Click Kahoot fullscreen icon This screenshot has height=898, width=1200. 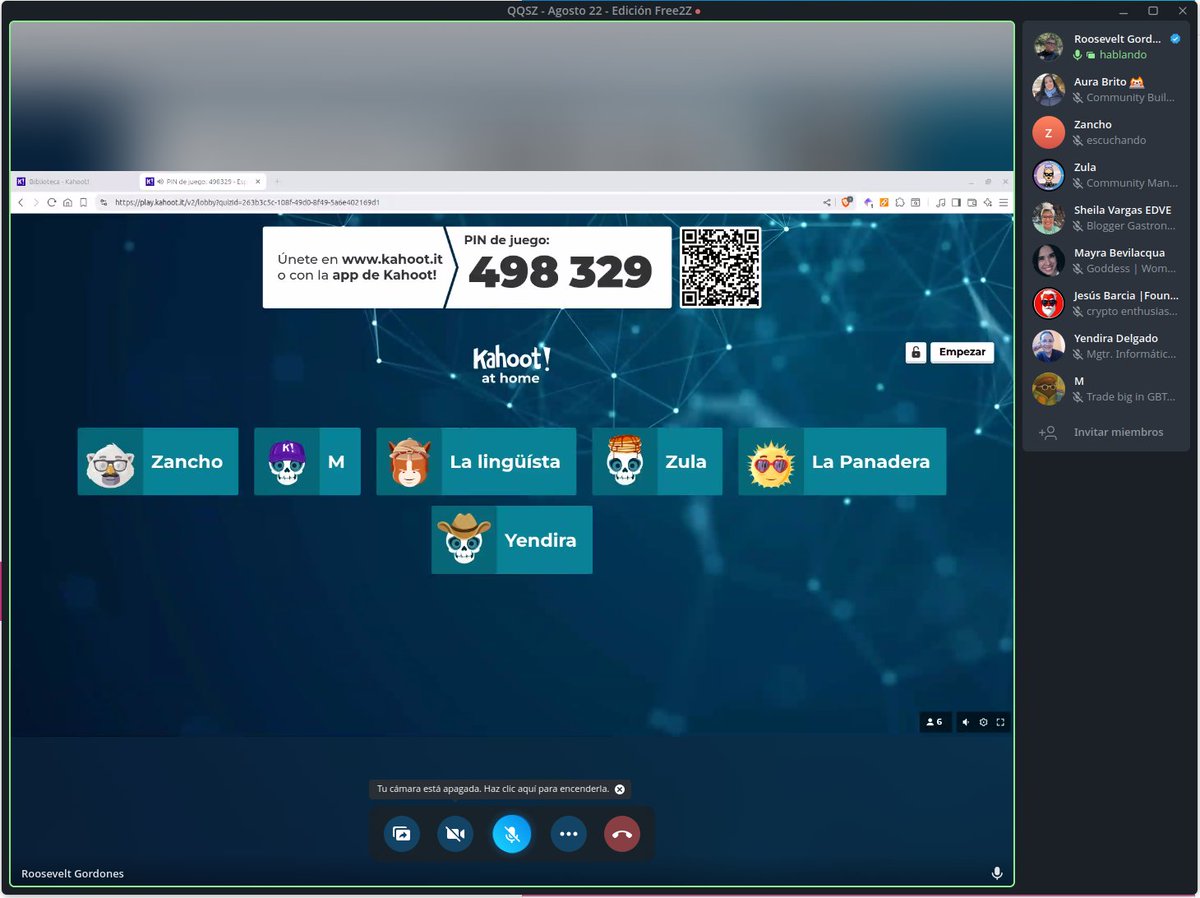[x=1000, y=722]
